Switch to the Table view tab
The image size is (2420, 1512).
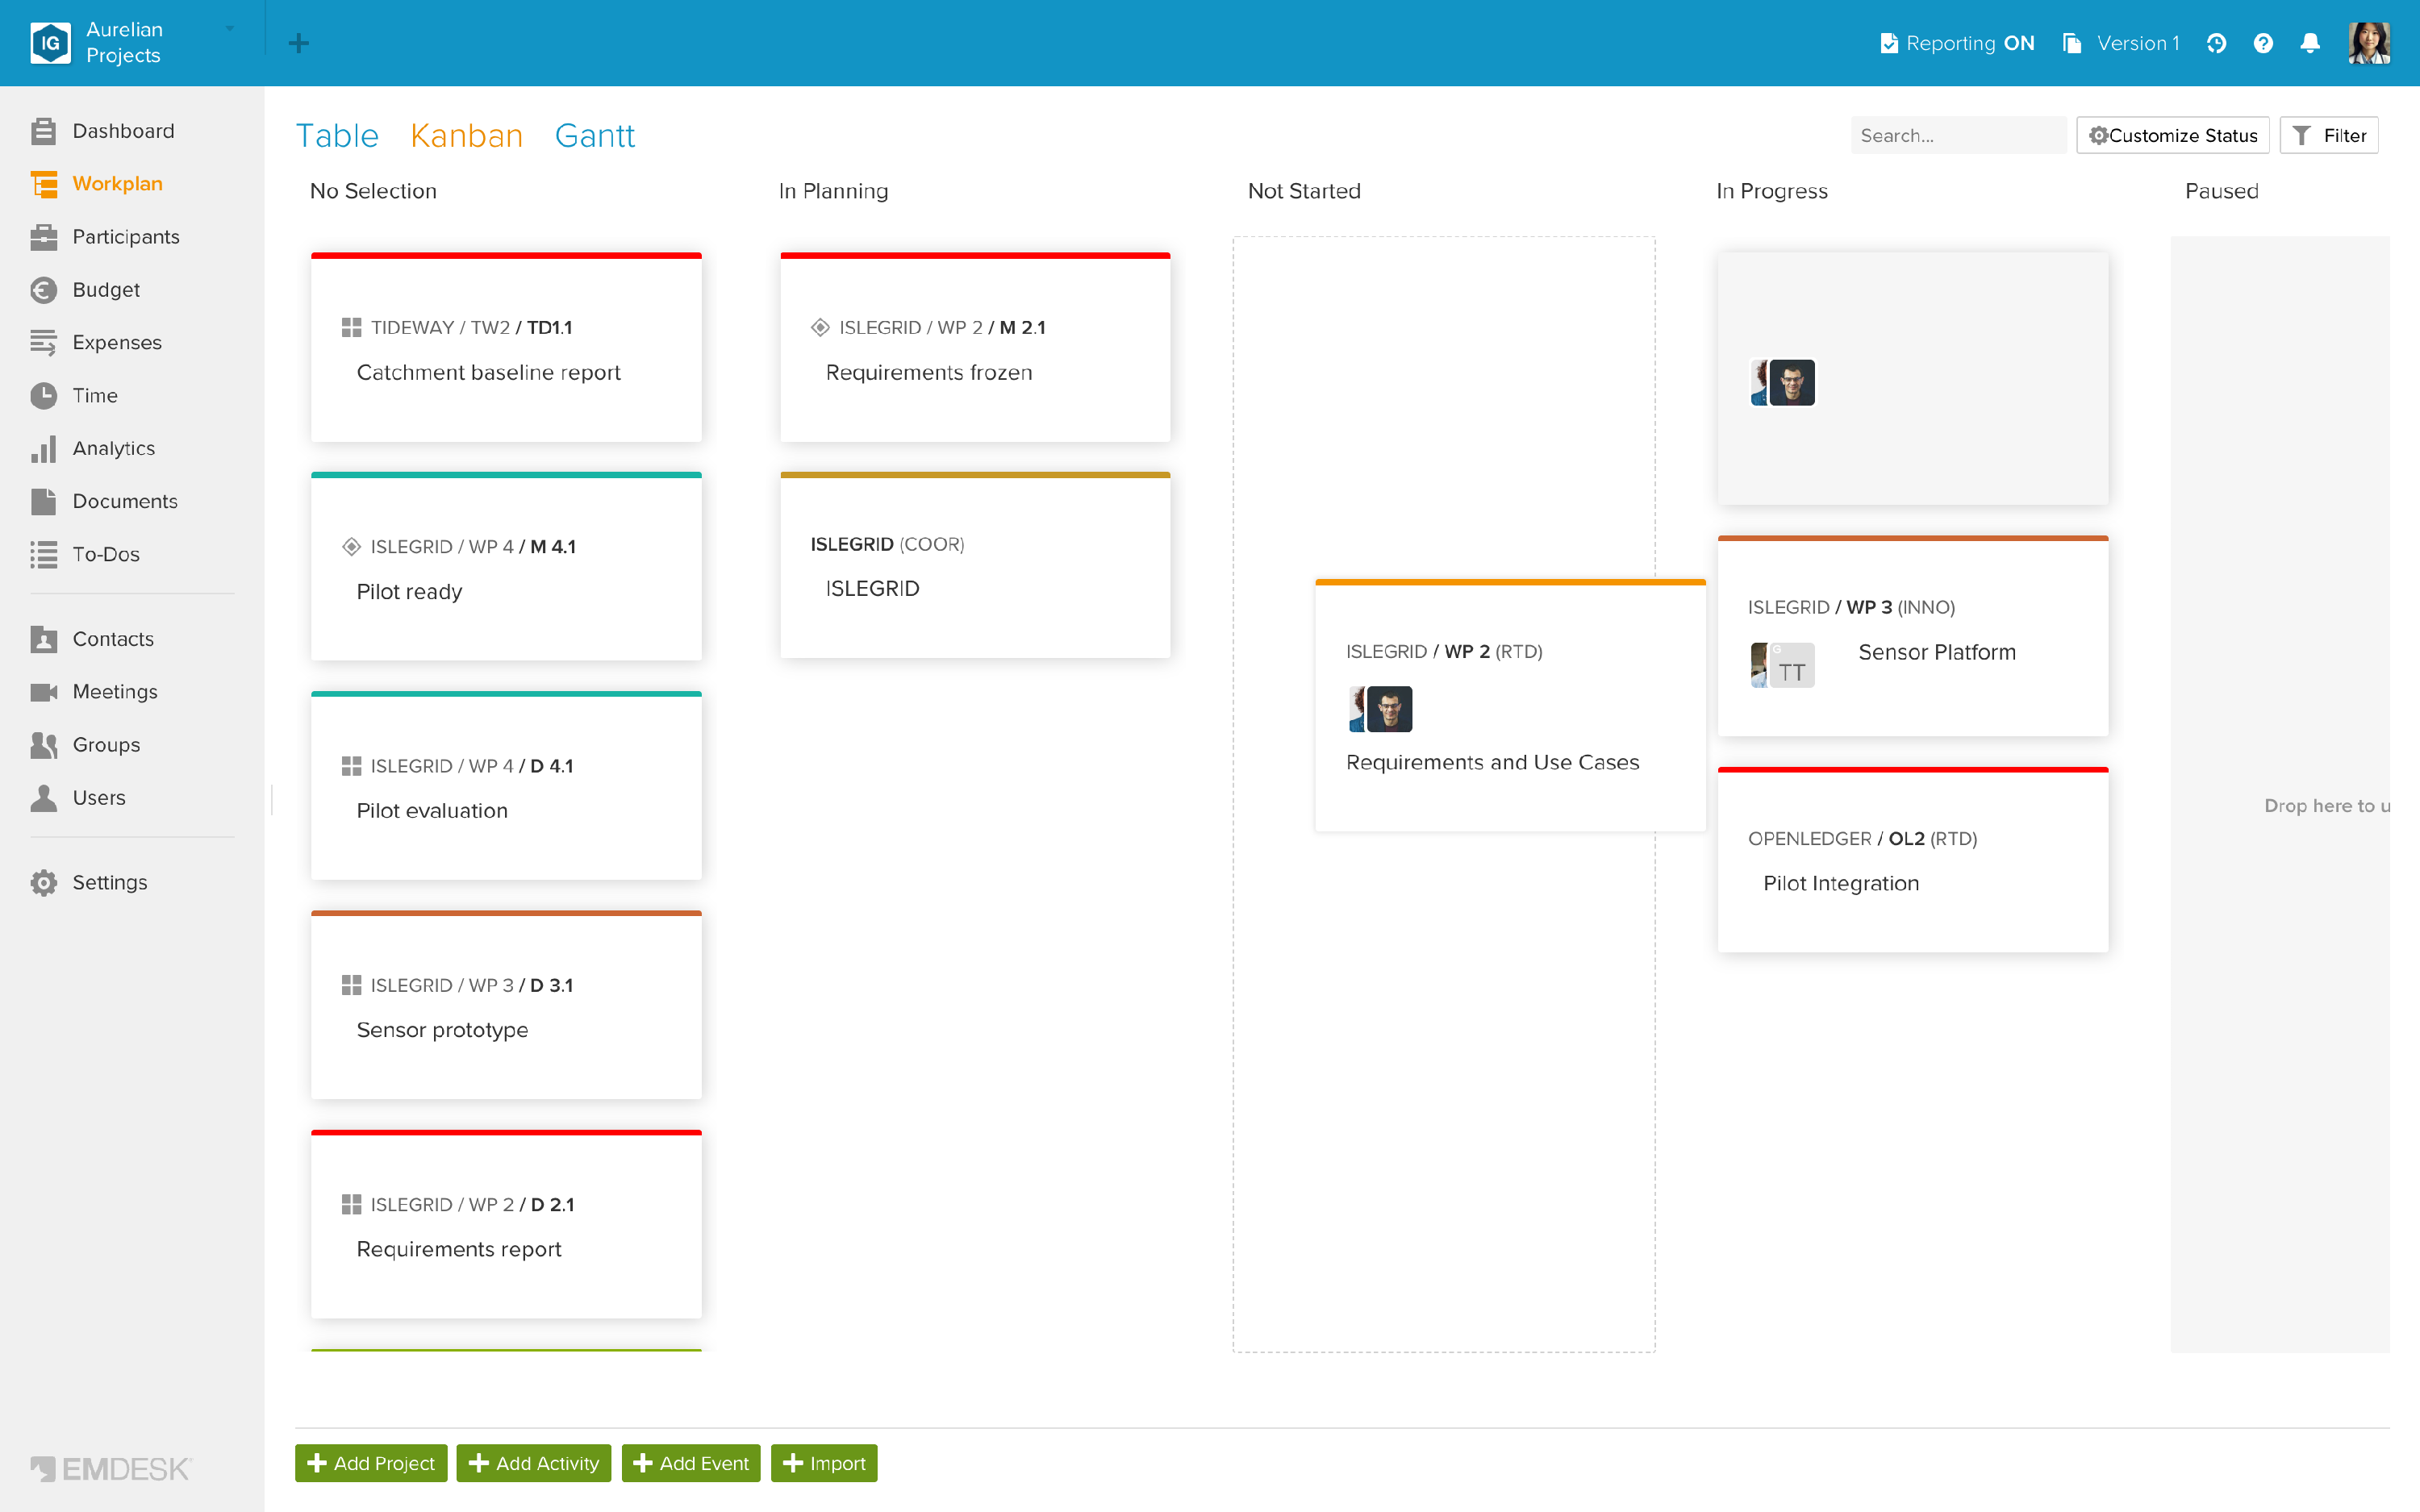coord(337,135)
